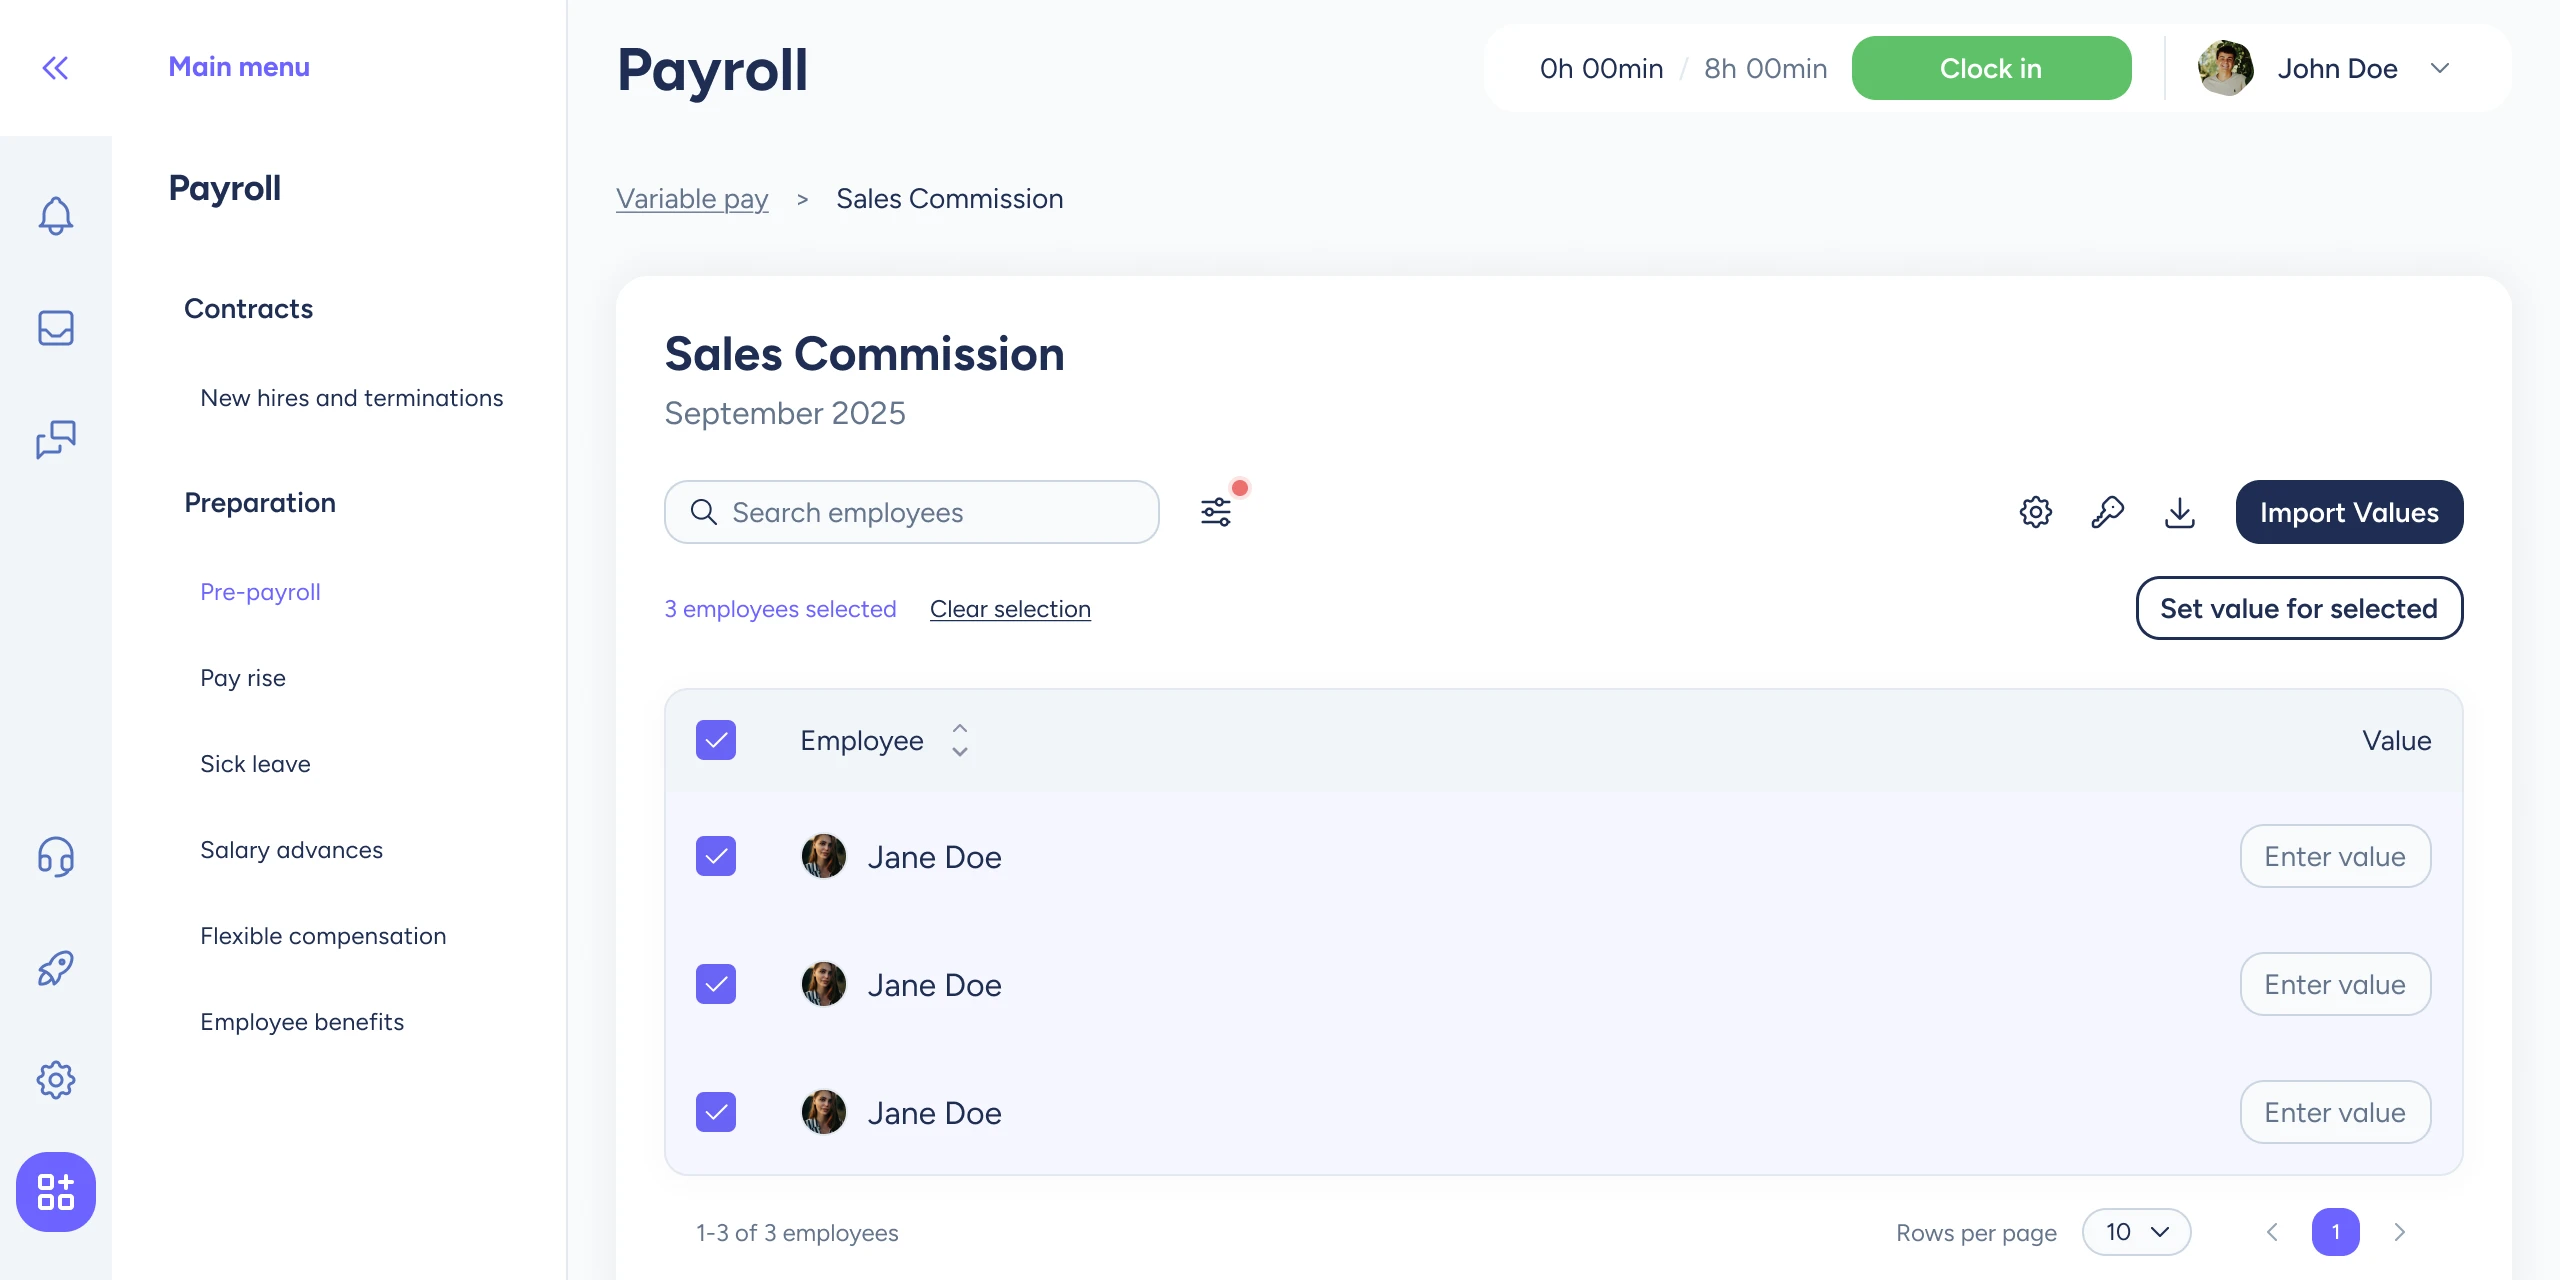2560x1280 pixels.
Task: Open the chat messages icon
Action: [x=56, y=439]
